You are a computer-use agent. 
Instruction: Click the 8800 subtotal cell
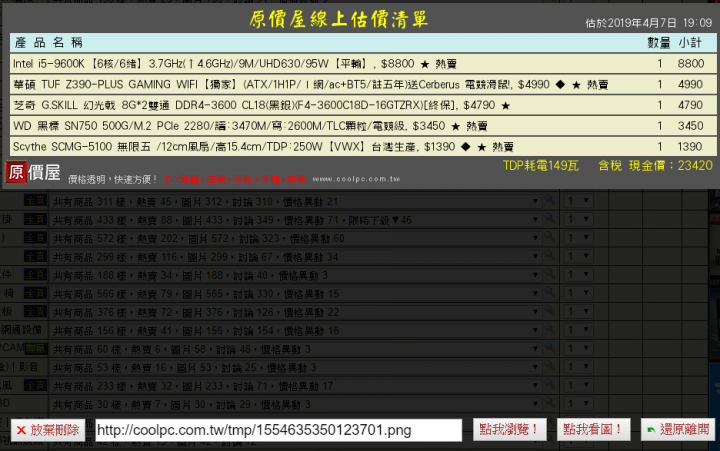click(x=691, y=63)
